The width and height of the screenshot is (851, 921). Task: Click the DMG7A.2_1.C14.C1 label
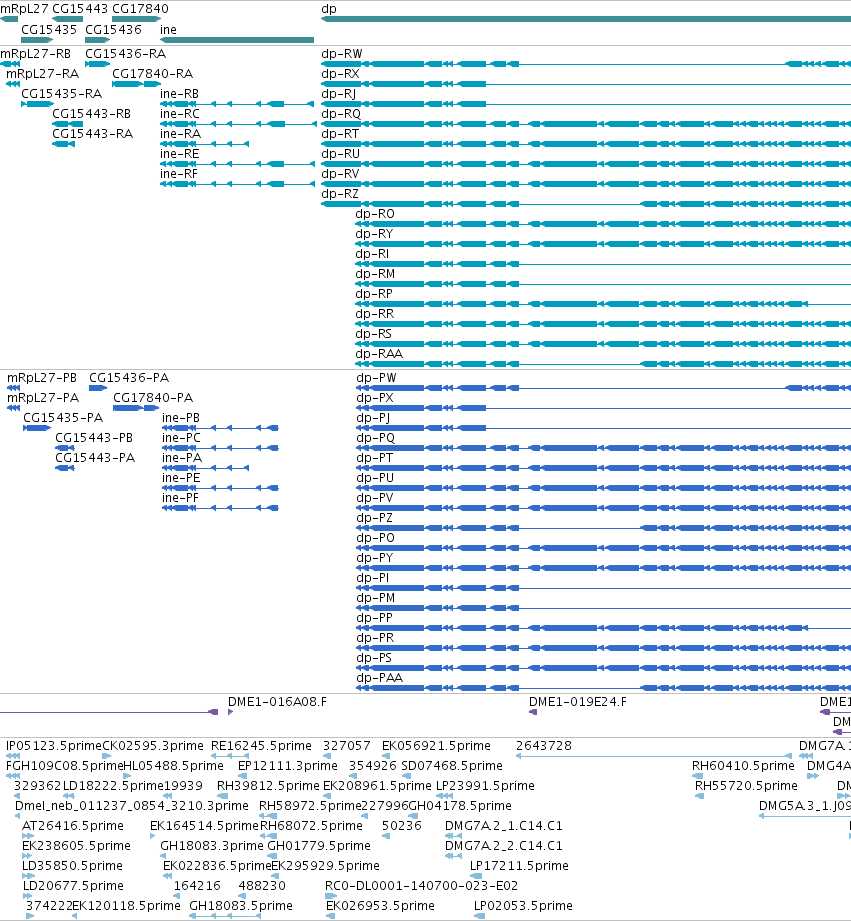(x=504, y=826)
